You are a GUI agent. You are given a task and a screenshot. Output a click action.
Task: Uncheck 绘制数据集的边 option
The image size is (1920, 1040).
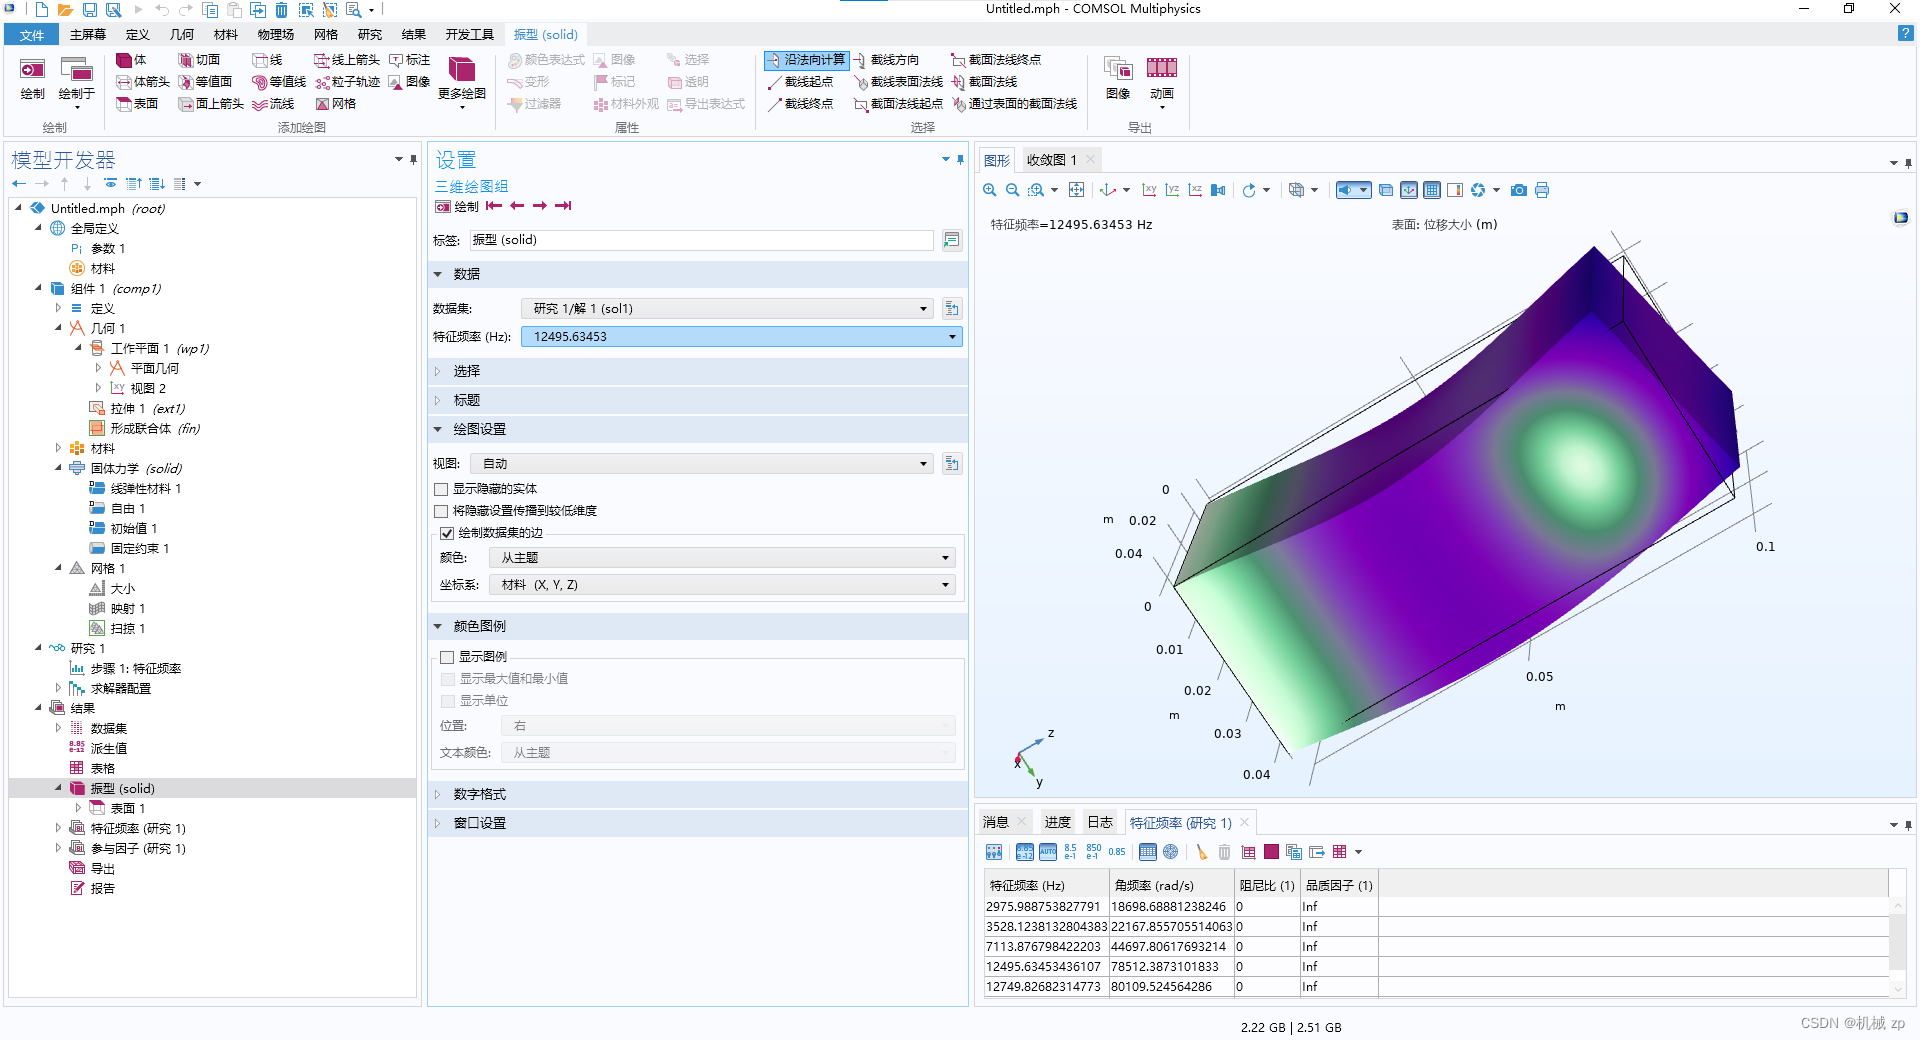coord(447,533)
